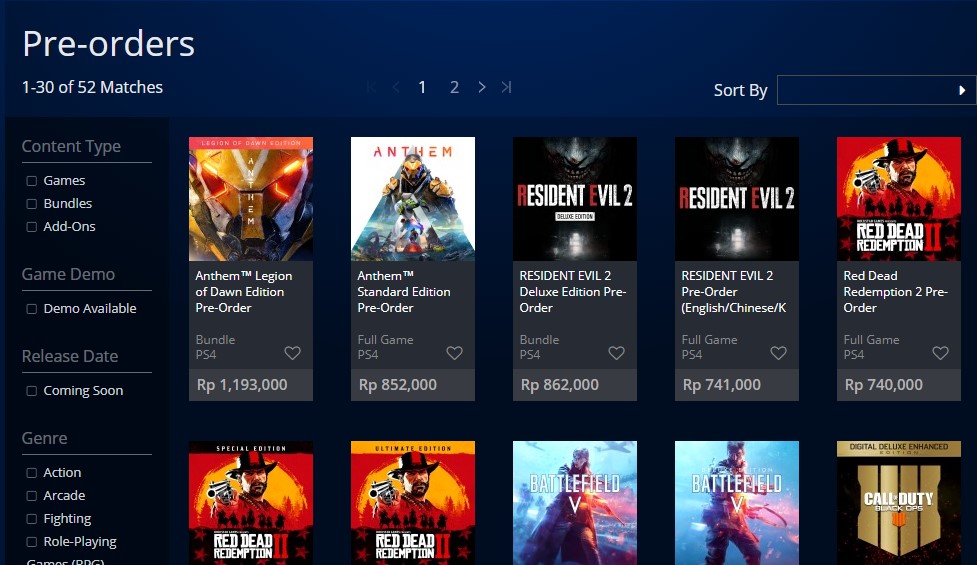Check Role-Playing Games genre
977x565 pixels.
tap(31, 542)
